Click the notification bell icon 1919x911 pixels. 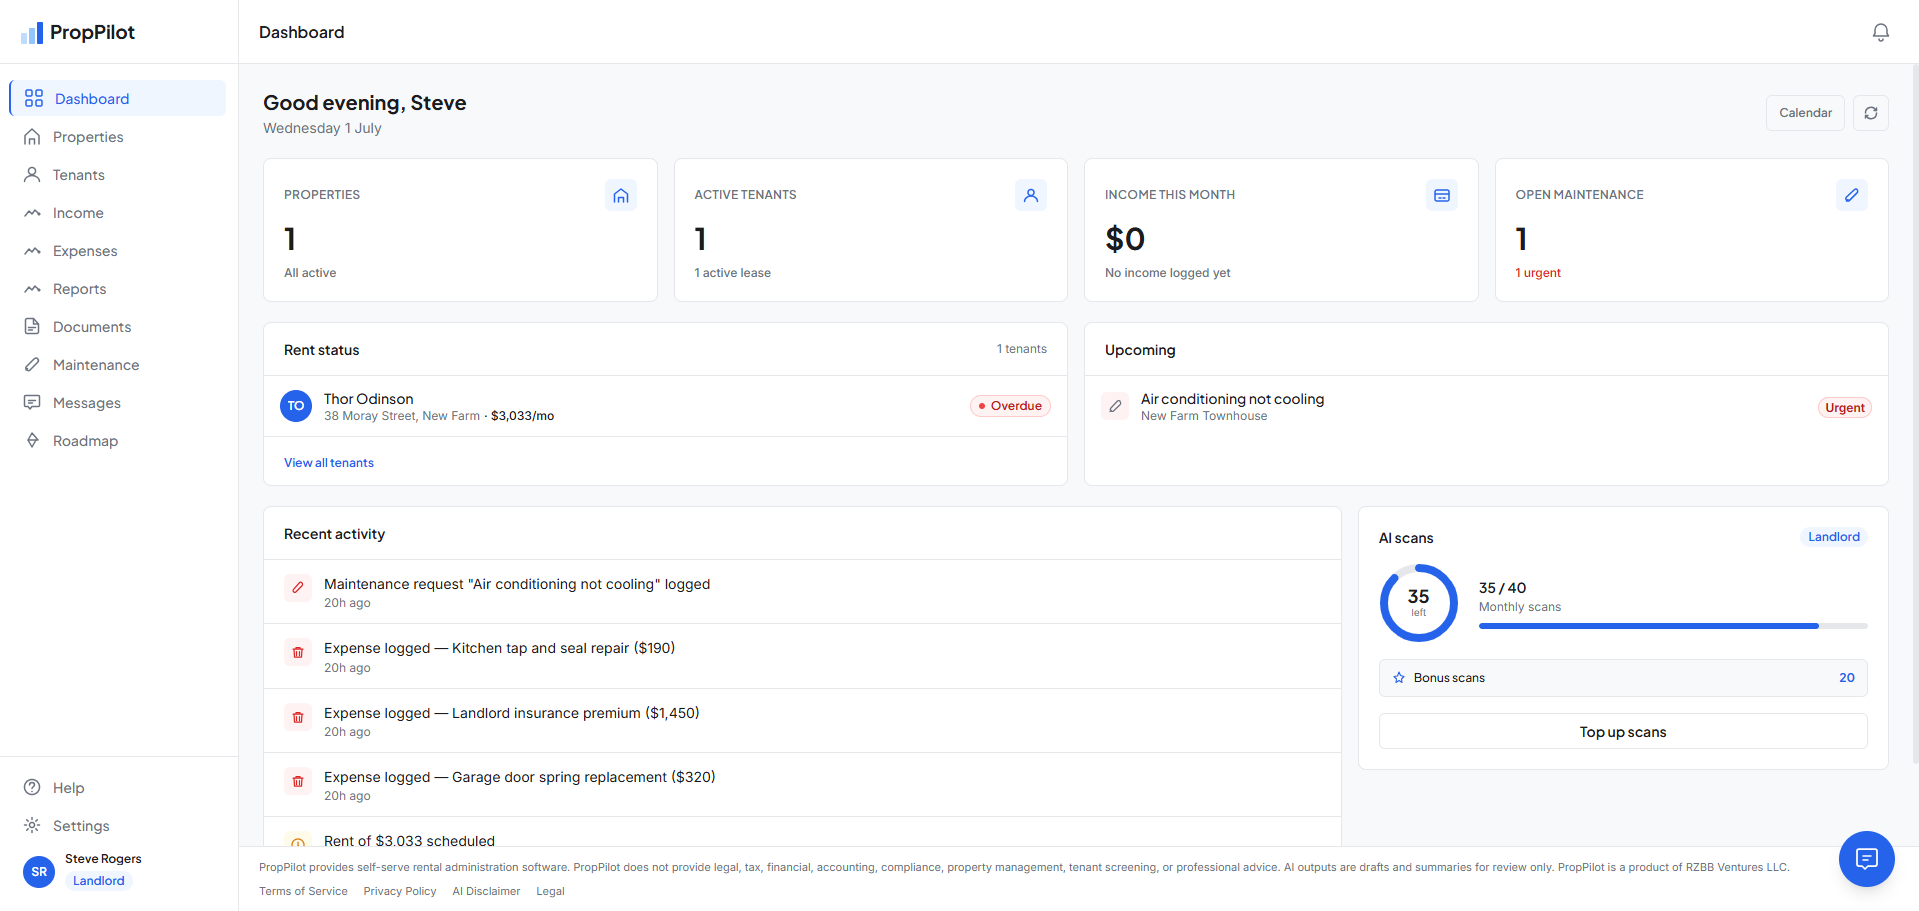click(1880, 32)
